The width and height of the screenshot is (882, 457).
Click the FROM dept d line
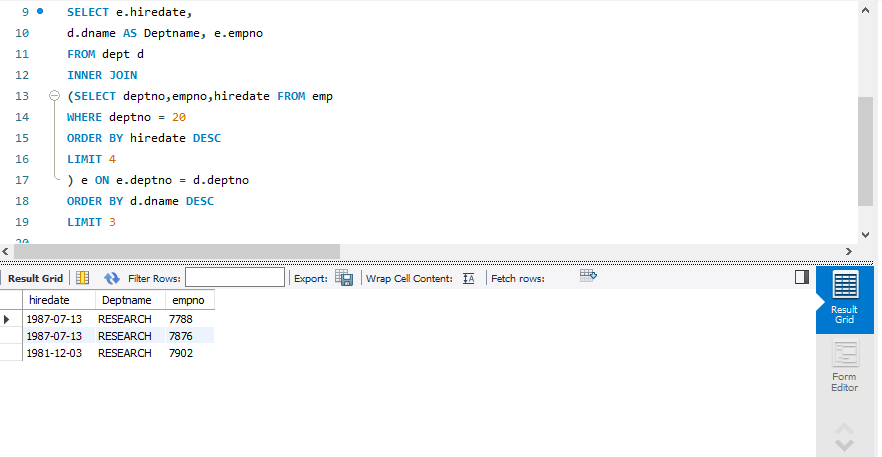pyautogui.click(x=105, y=54)
